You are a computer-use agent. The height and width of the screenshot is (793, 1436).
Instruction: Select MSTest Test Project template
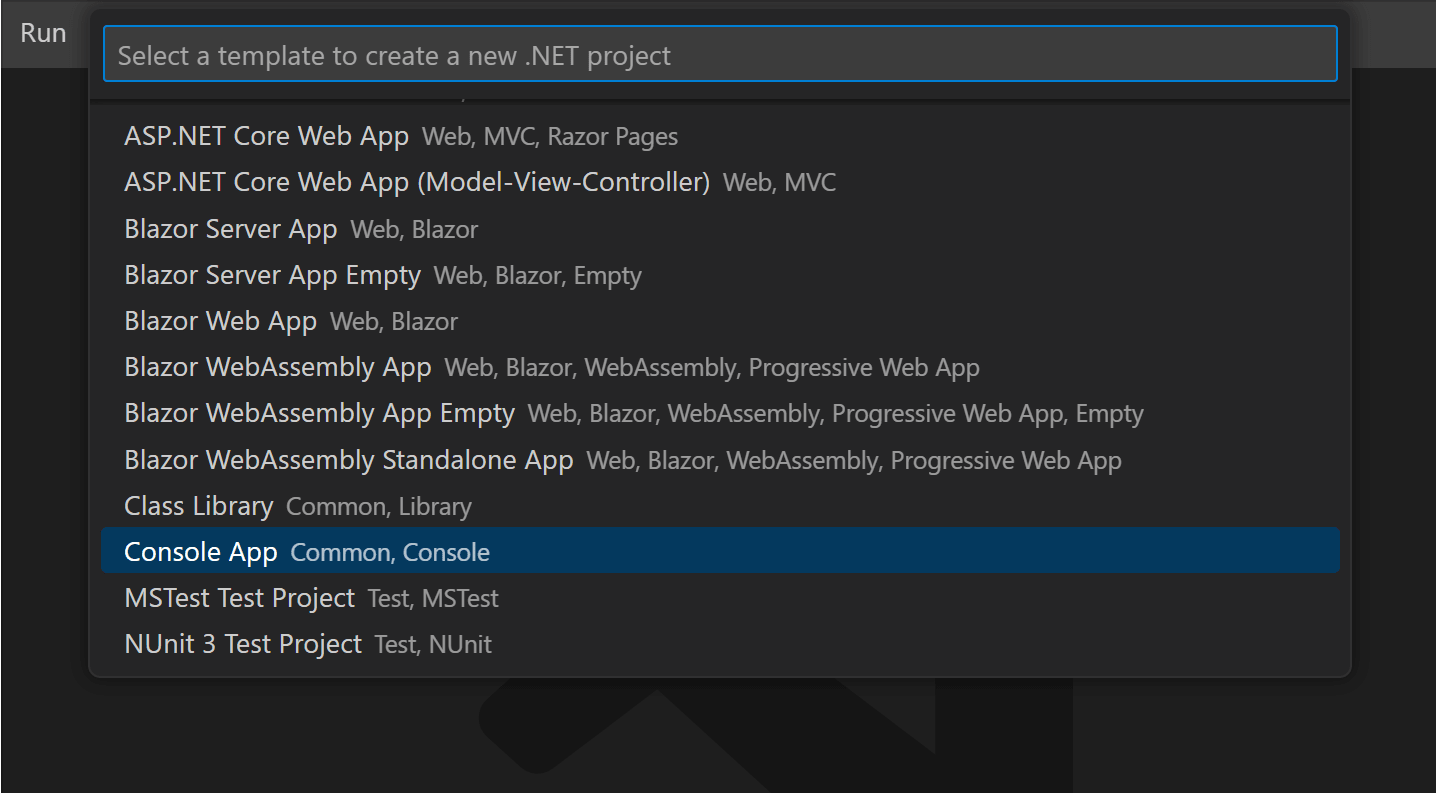pyautogui.click(x=720, y=596)
